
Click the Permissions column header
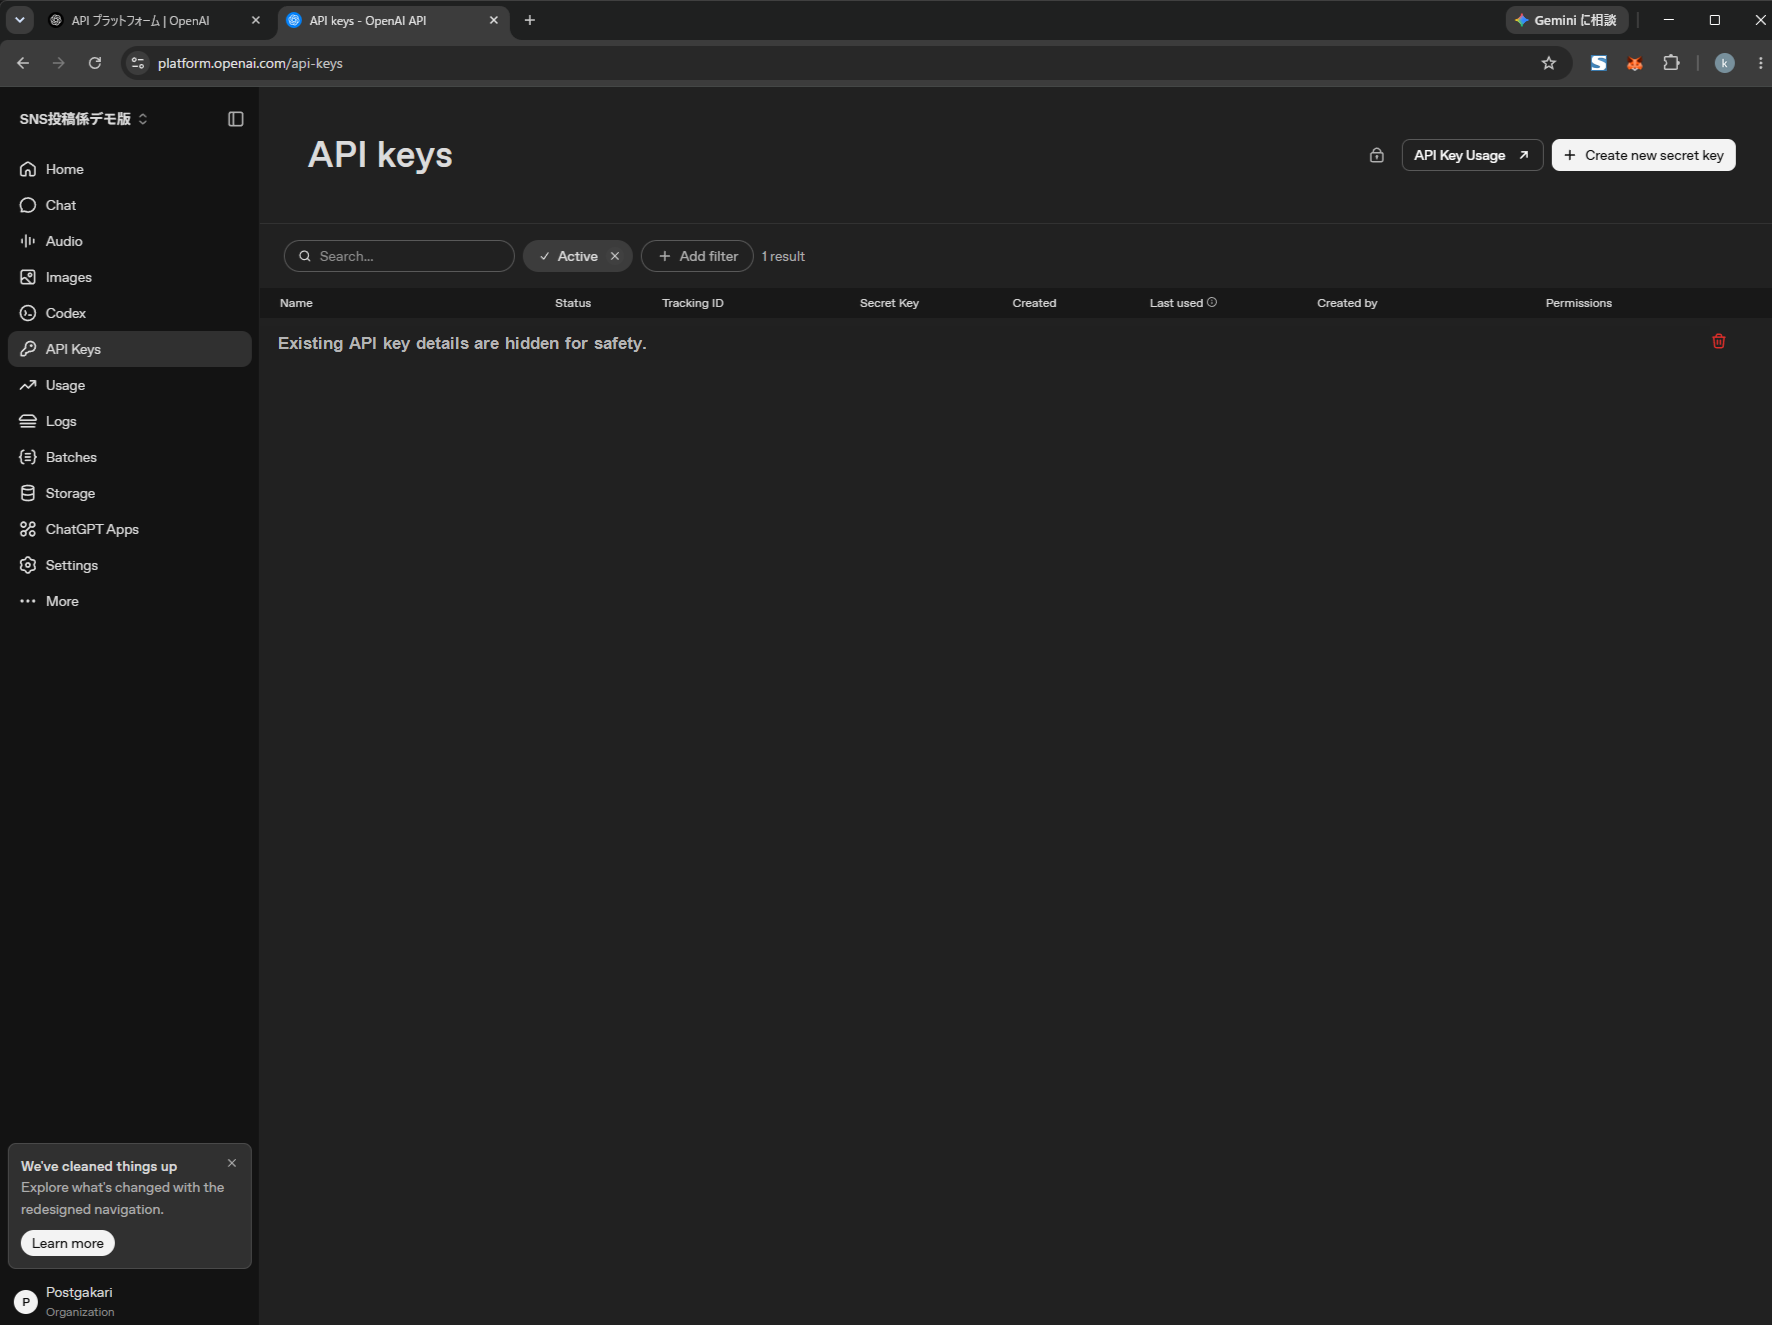coord(1578,303)
